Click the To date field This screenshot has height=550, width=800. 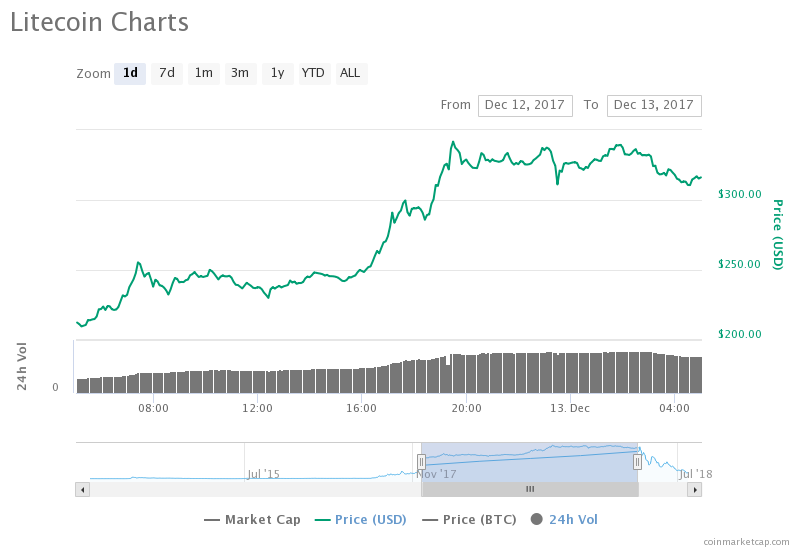click(654, 105)
